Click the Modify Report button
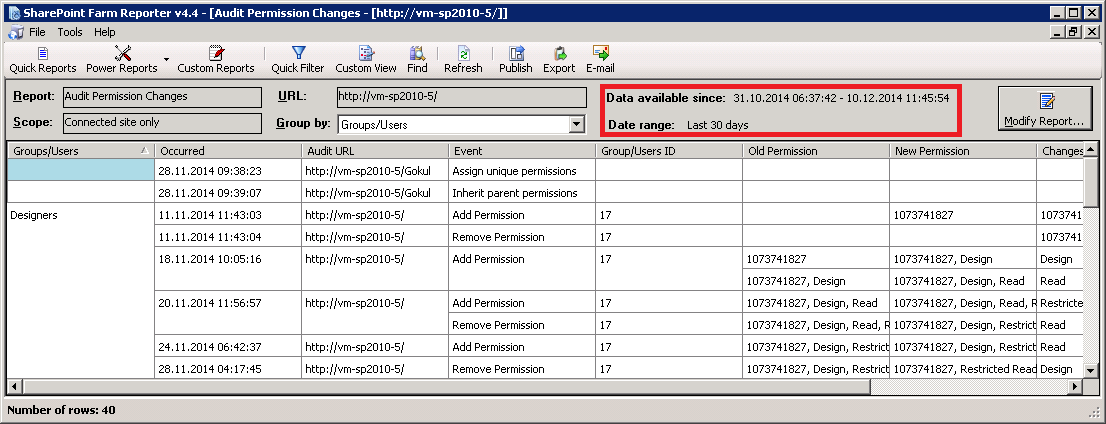 (1045, 109)
